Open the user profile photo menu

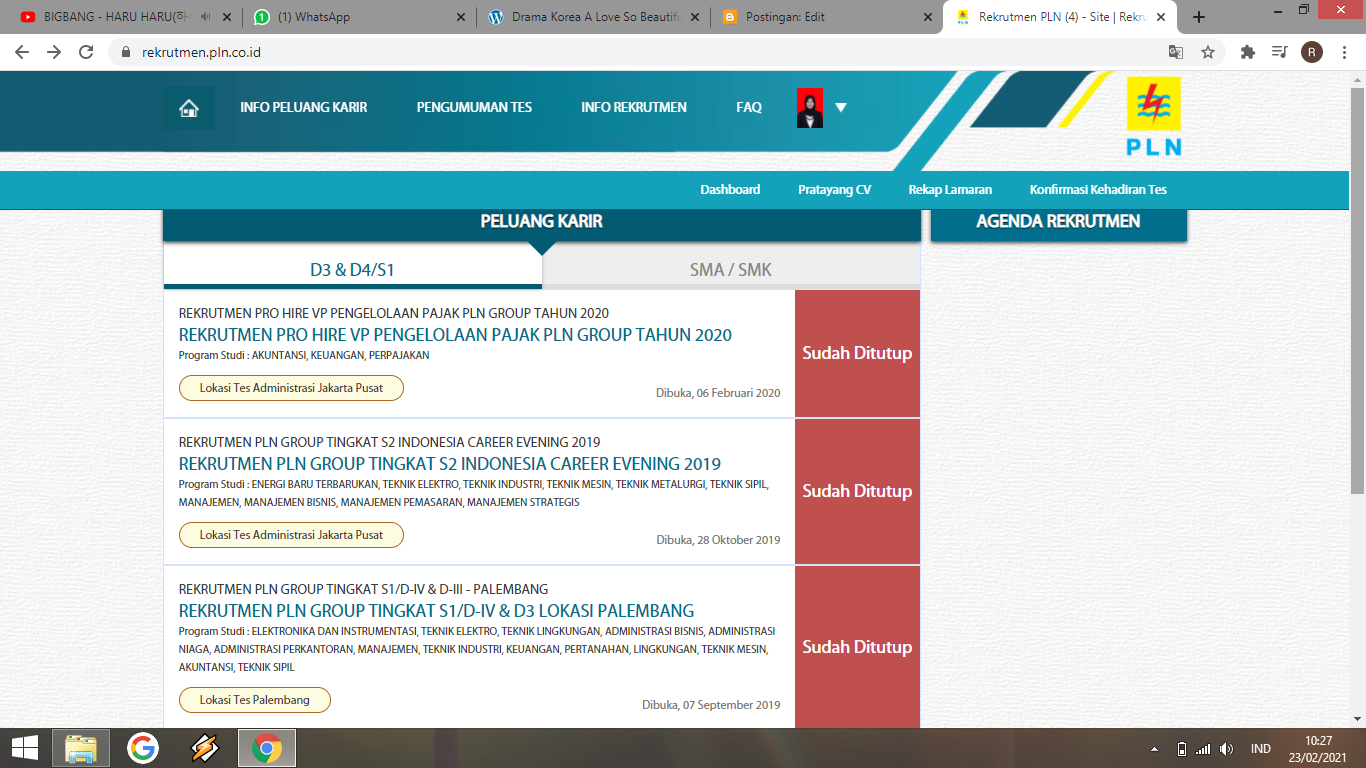tap(810, 108)
